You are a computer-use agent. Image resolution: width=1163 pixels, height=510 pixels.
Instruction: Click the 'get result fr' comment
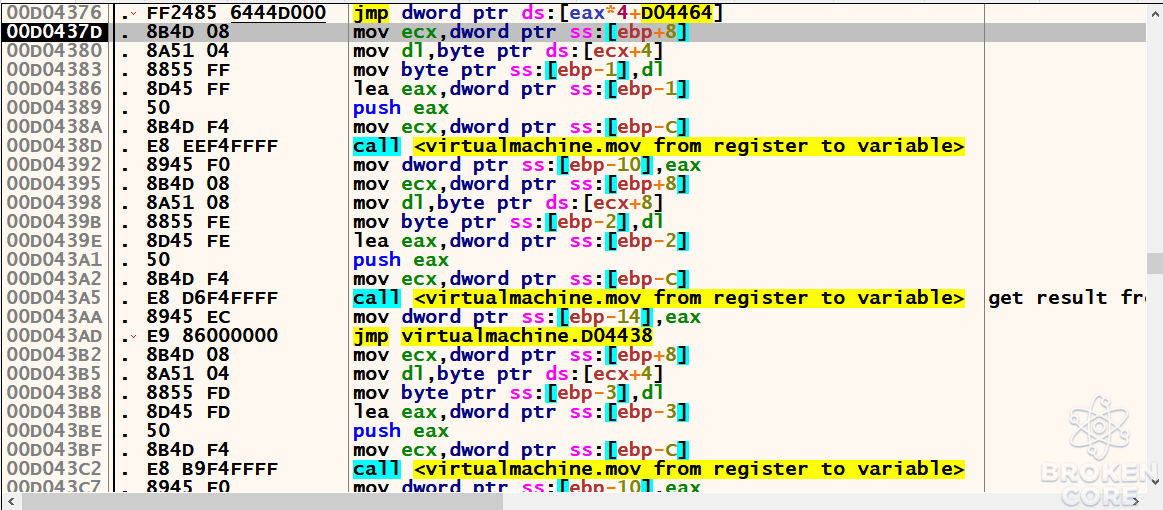coord(1068,298)
